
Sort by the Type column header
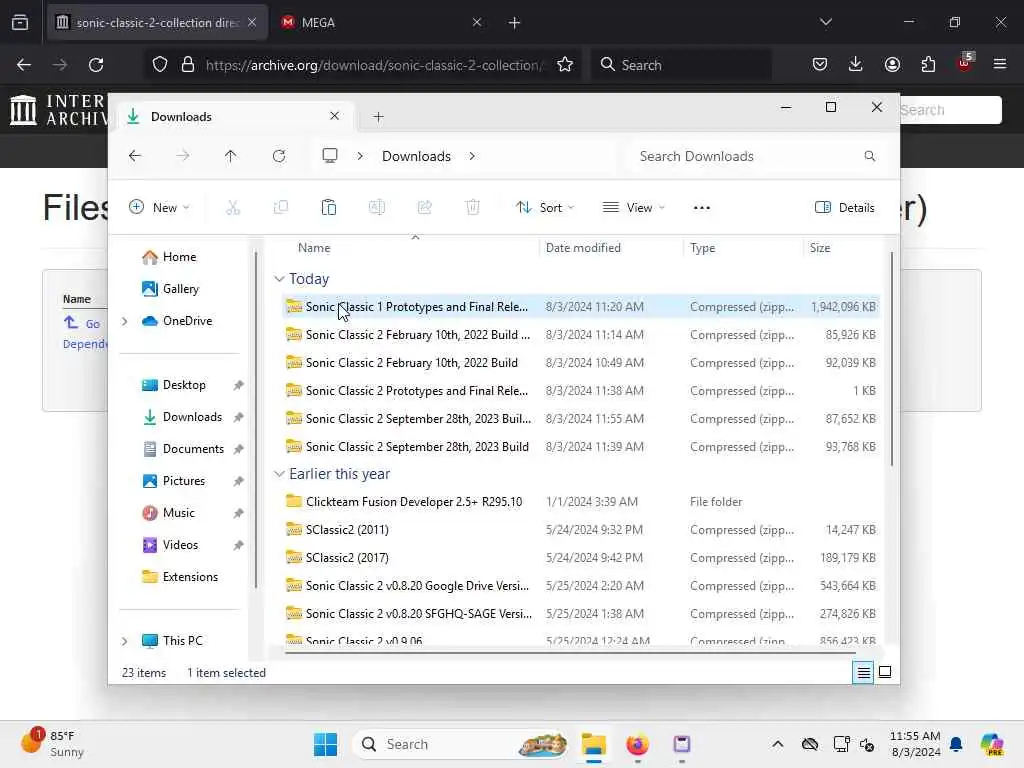coord(703,248)
